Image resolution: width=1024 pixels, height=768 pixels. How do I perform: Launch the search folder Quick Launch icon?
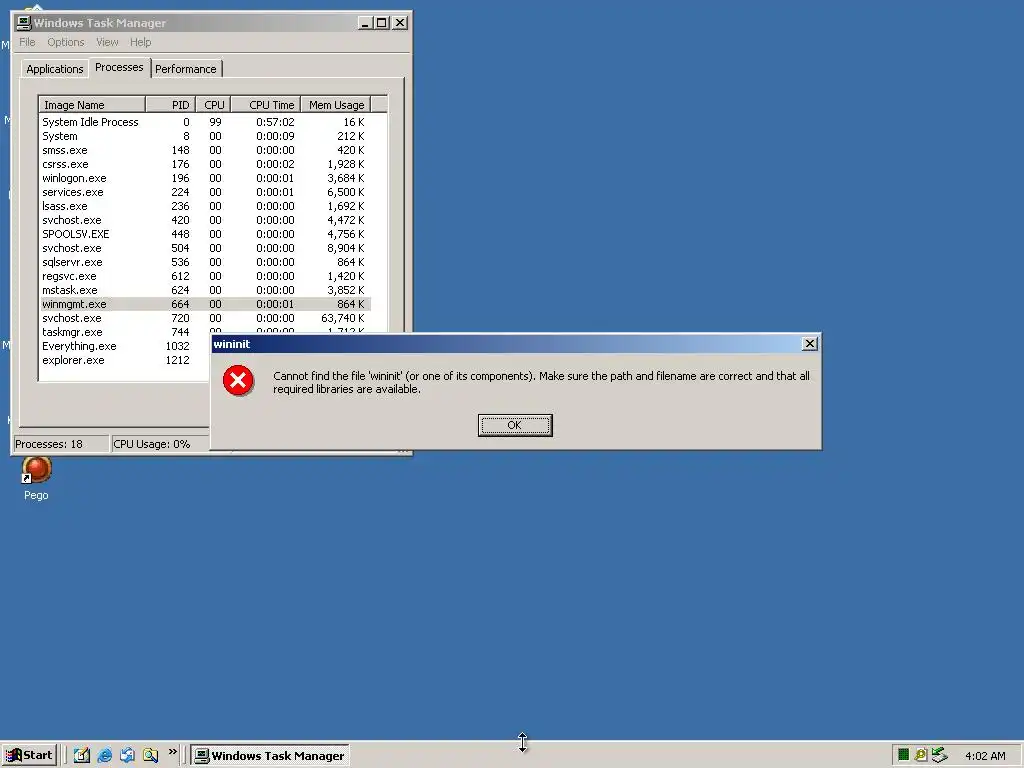click(150, 756)
